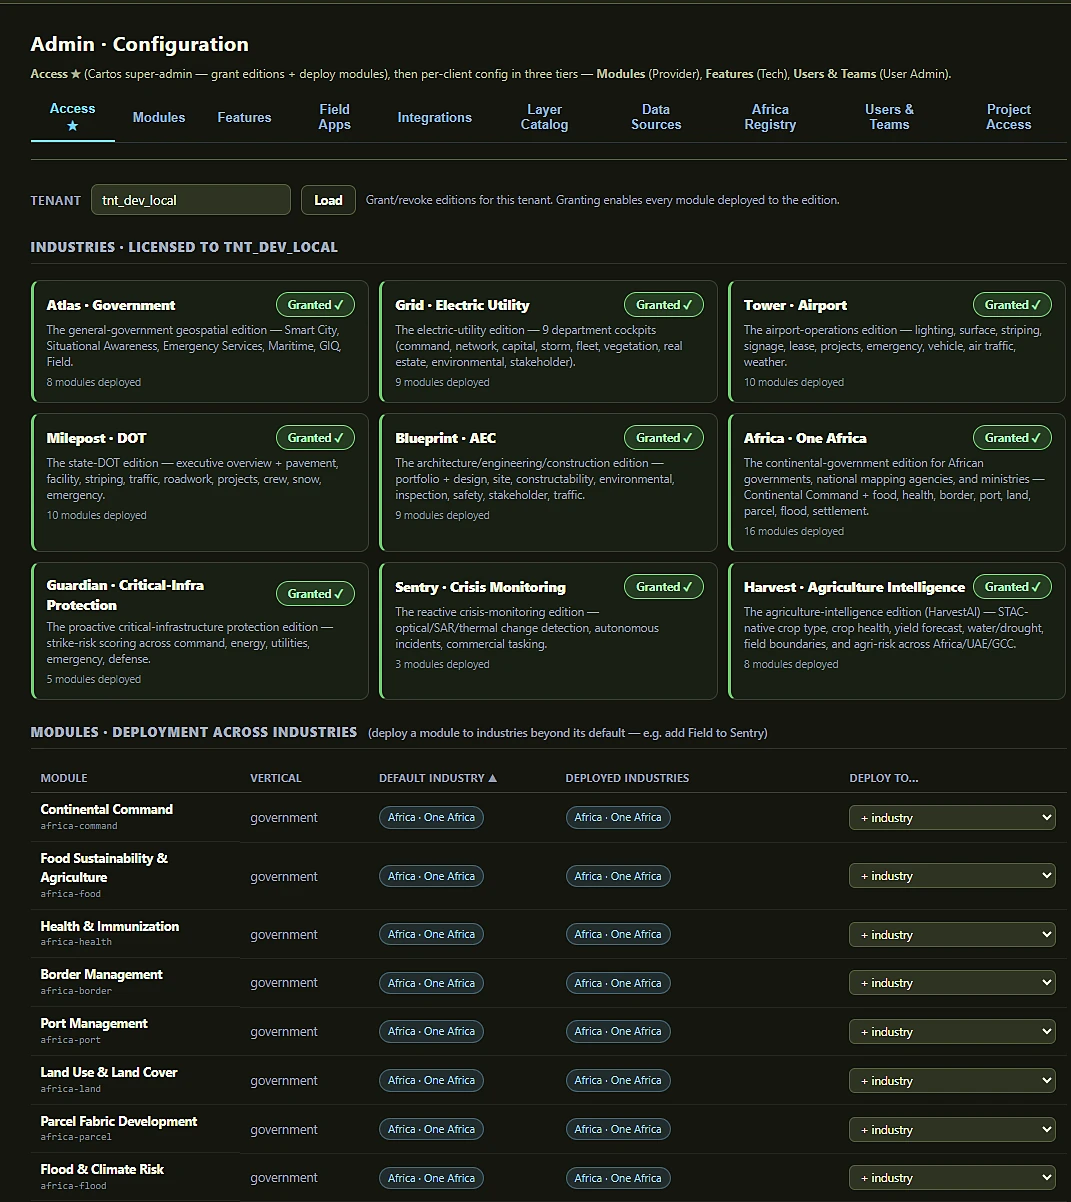Click the Deploy To... column header

pyautogui.click(x=884, y=778)
